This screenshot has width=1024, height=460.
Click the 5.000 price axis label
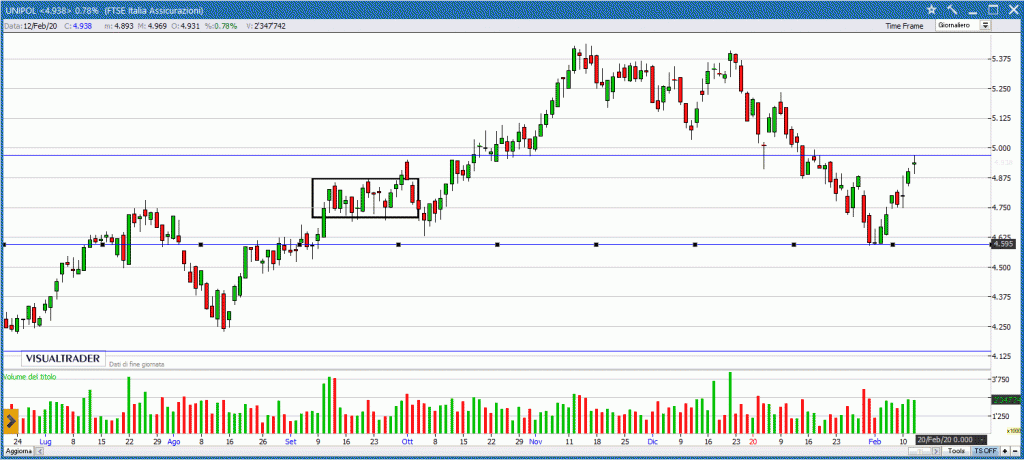click(1001, 148)
